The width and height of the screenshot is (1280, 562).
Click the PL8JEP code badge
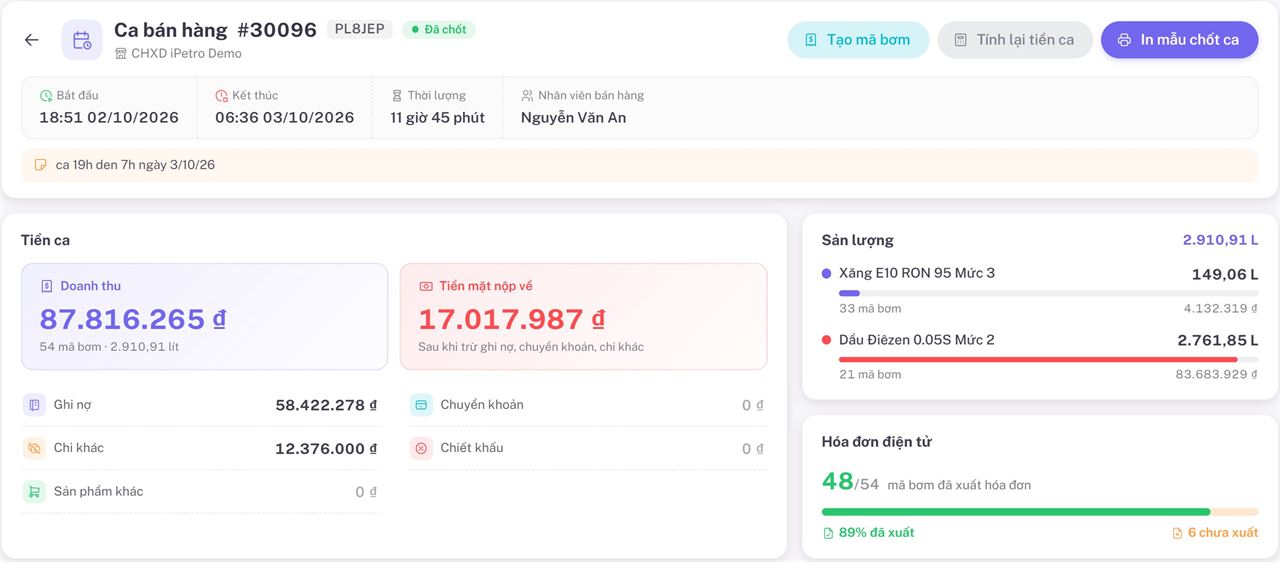point(360,29)
